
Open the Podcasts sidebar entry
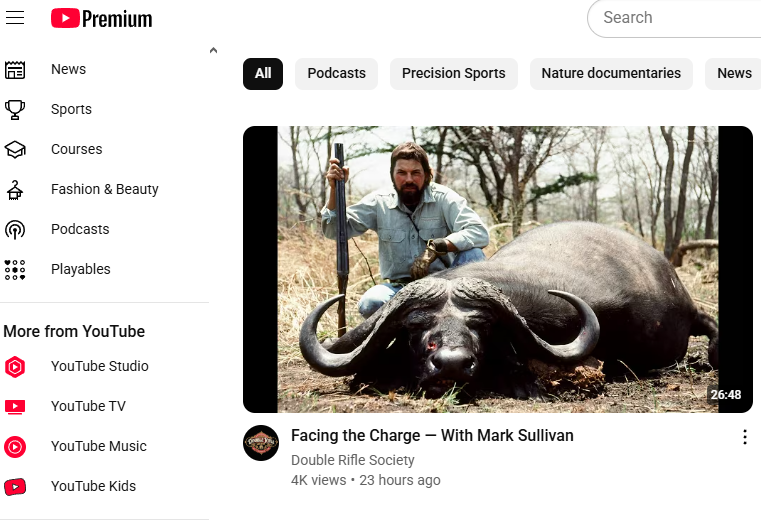pos(80,229)
